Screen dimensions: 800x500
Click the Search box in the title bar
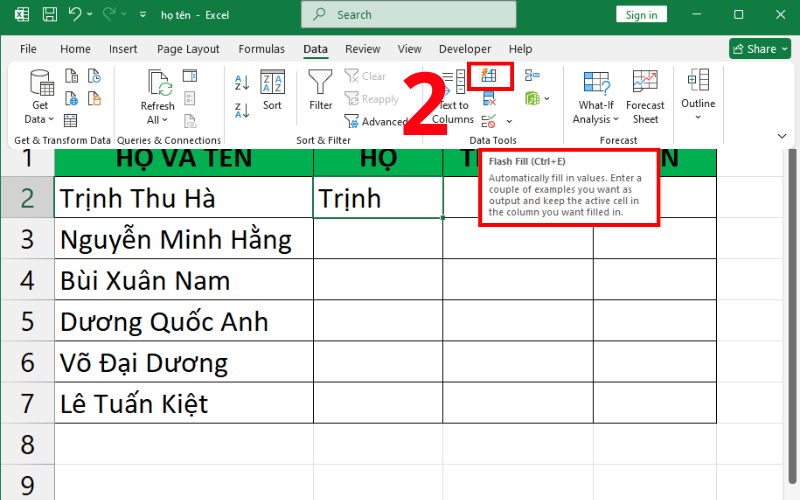pyautogui.click(x=409, y=15)
